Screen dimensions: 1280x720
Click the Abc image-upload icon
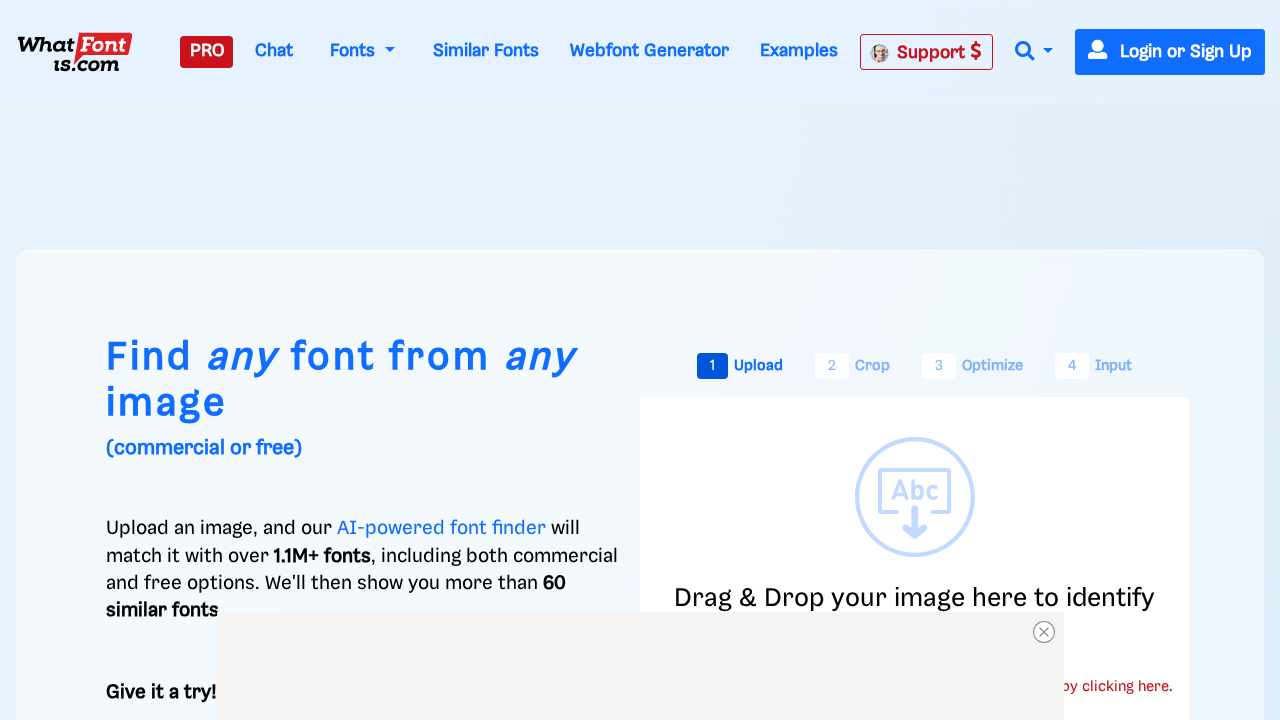(913, 490)
